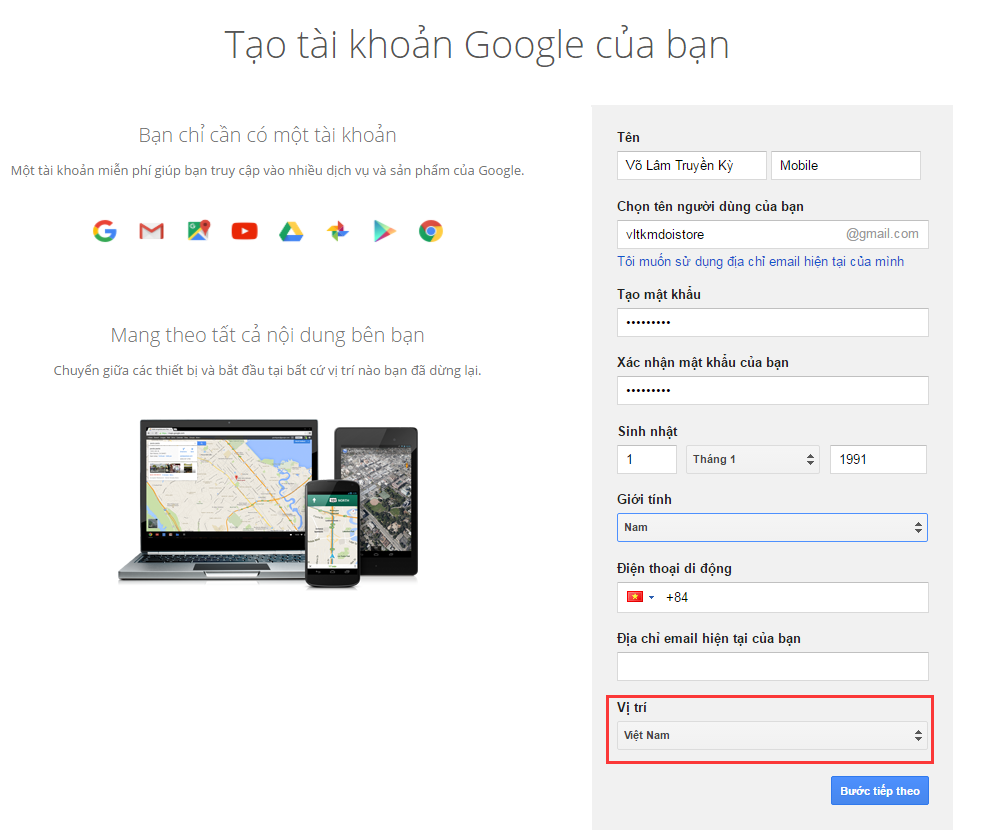Click the Google Photos pinwheel icon
985x832 pixels.
click(x=338, y=231)
